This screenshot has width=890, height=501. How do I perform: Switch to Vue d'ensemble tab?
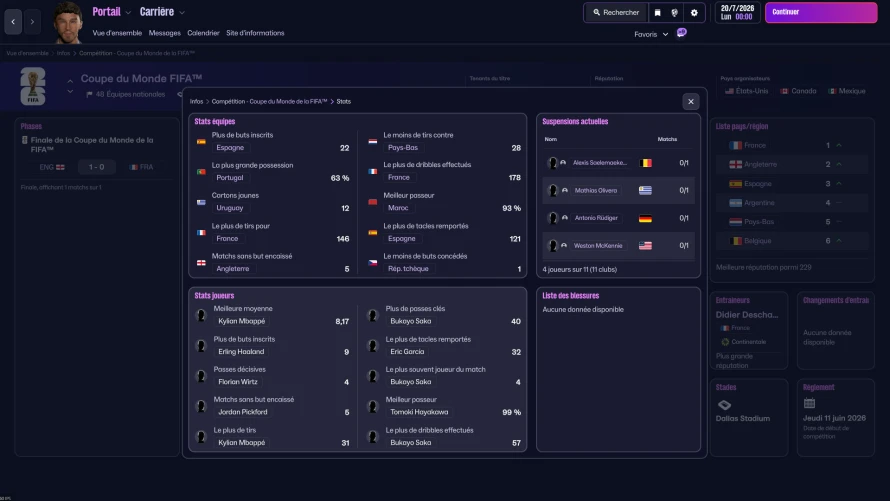117,33
